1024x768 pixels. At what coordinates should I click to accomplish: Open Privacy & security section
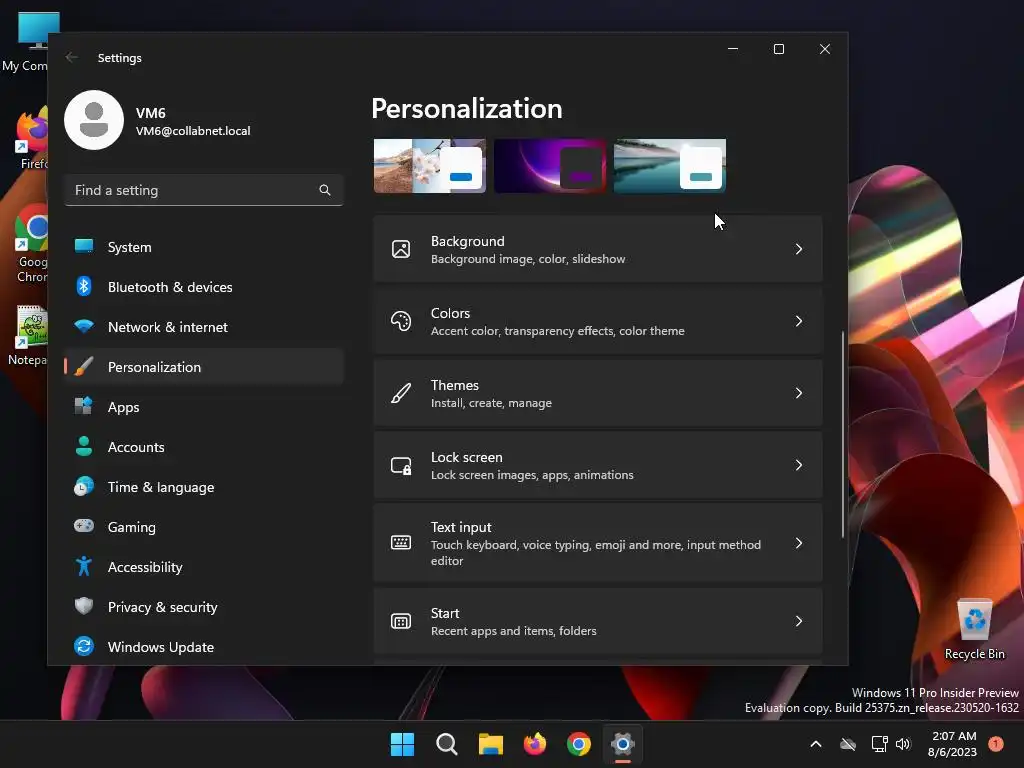click(x=204, y=607)
